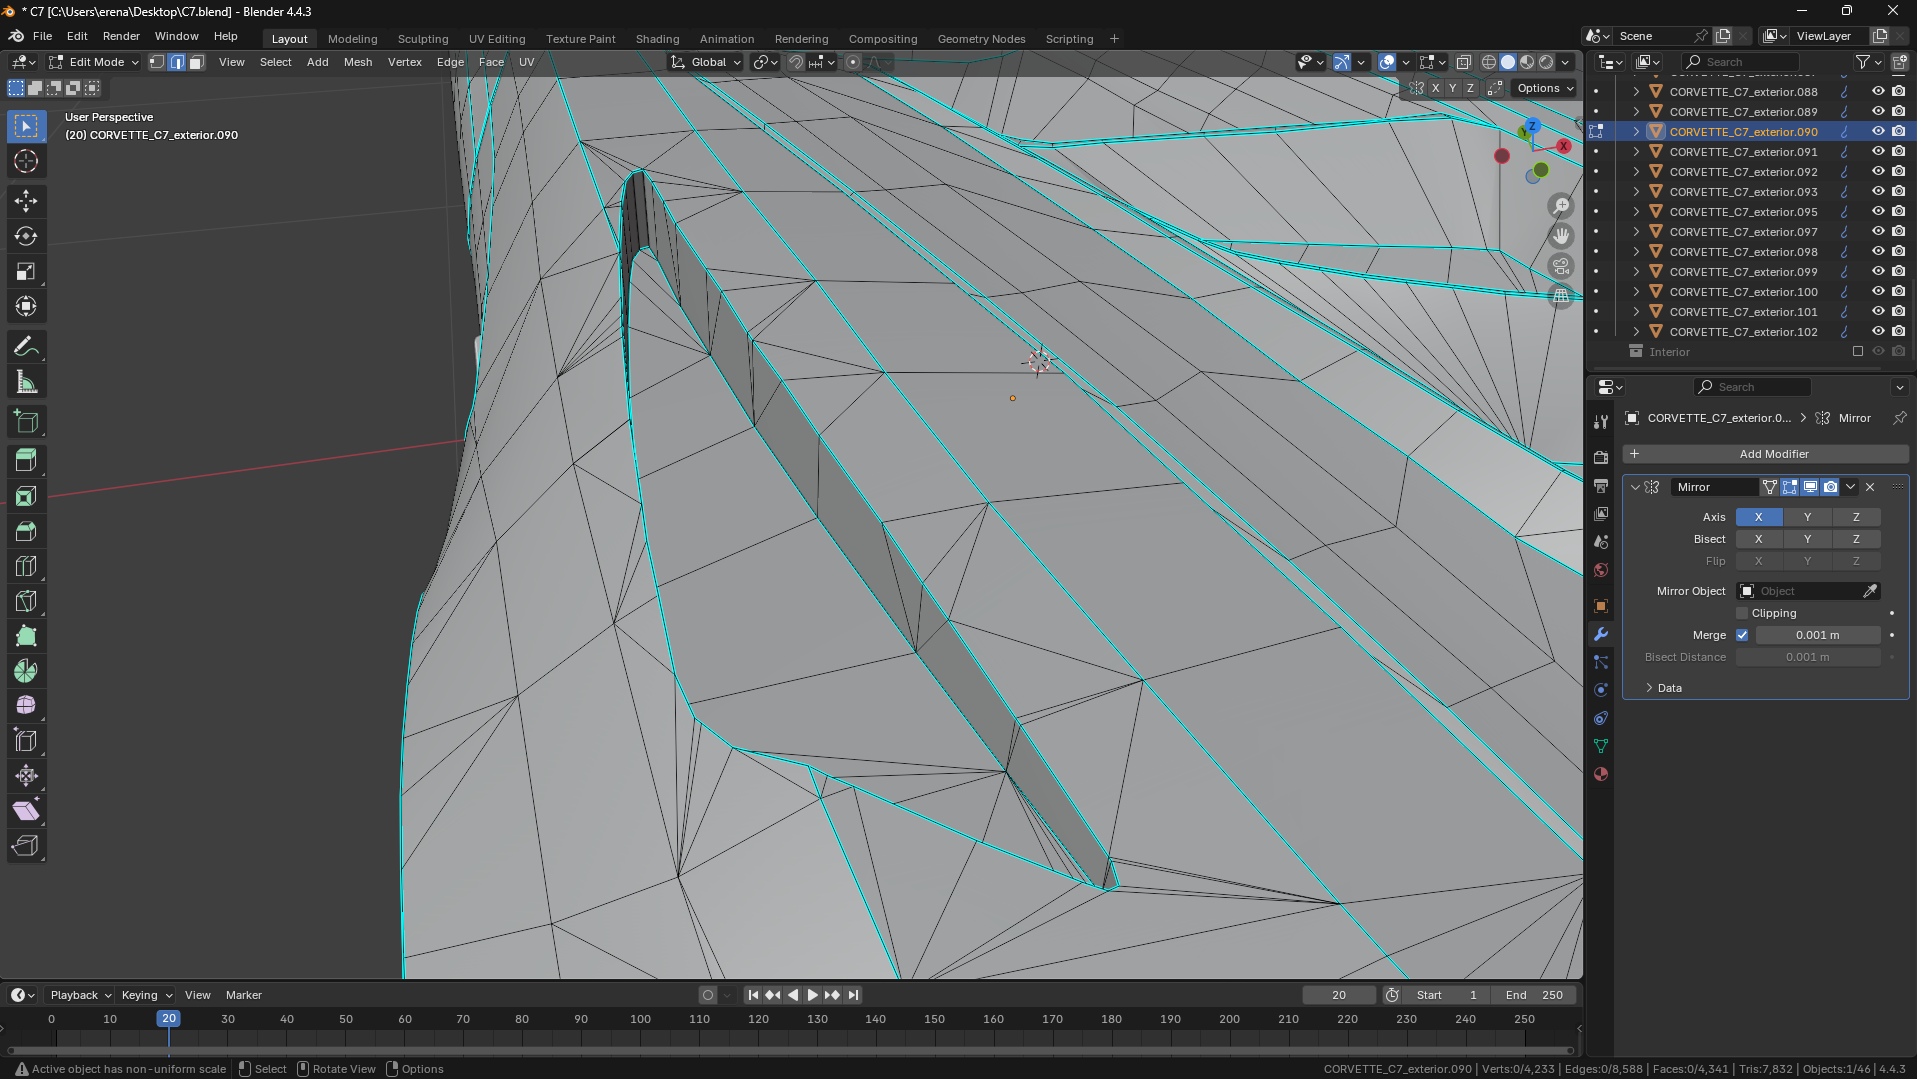Open the Edit Mode dropdown
Screen dimensions: 1917x1079
coord(94,62)
